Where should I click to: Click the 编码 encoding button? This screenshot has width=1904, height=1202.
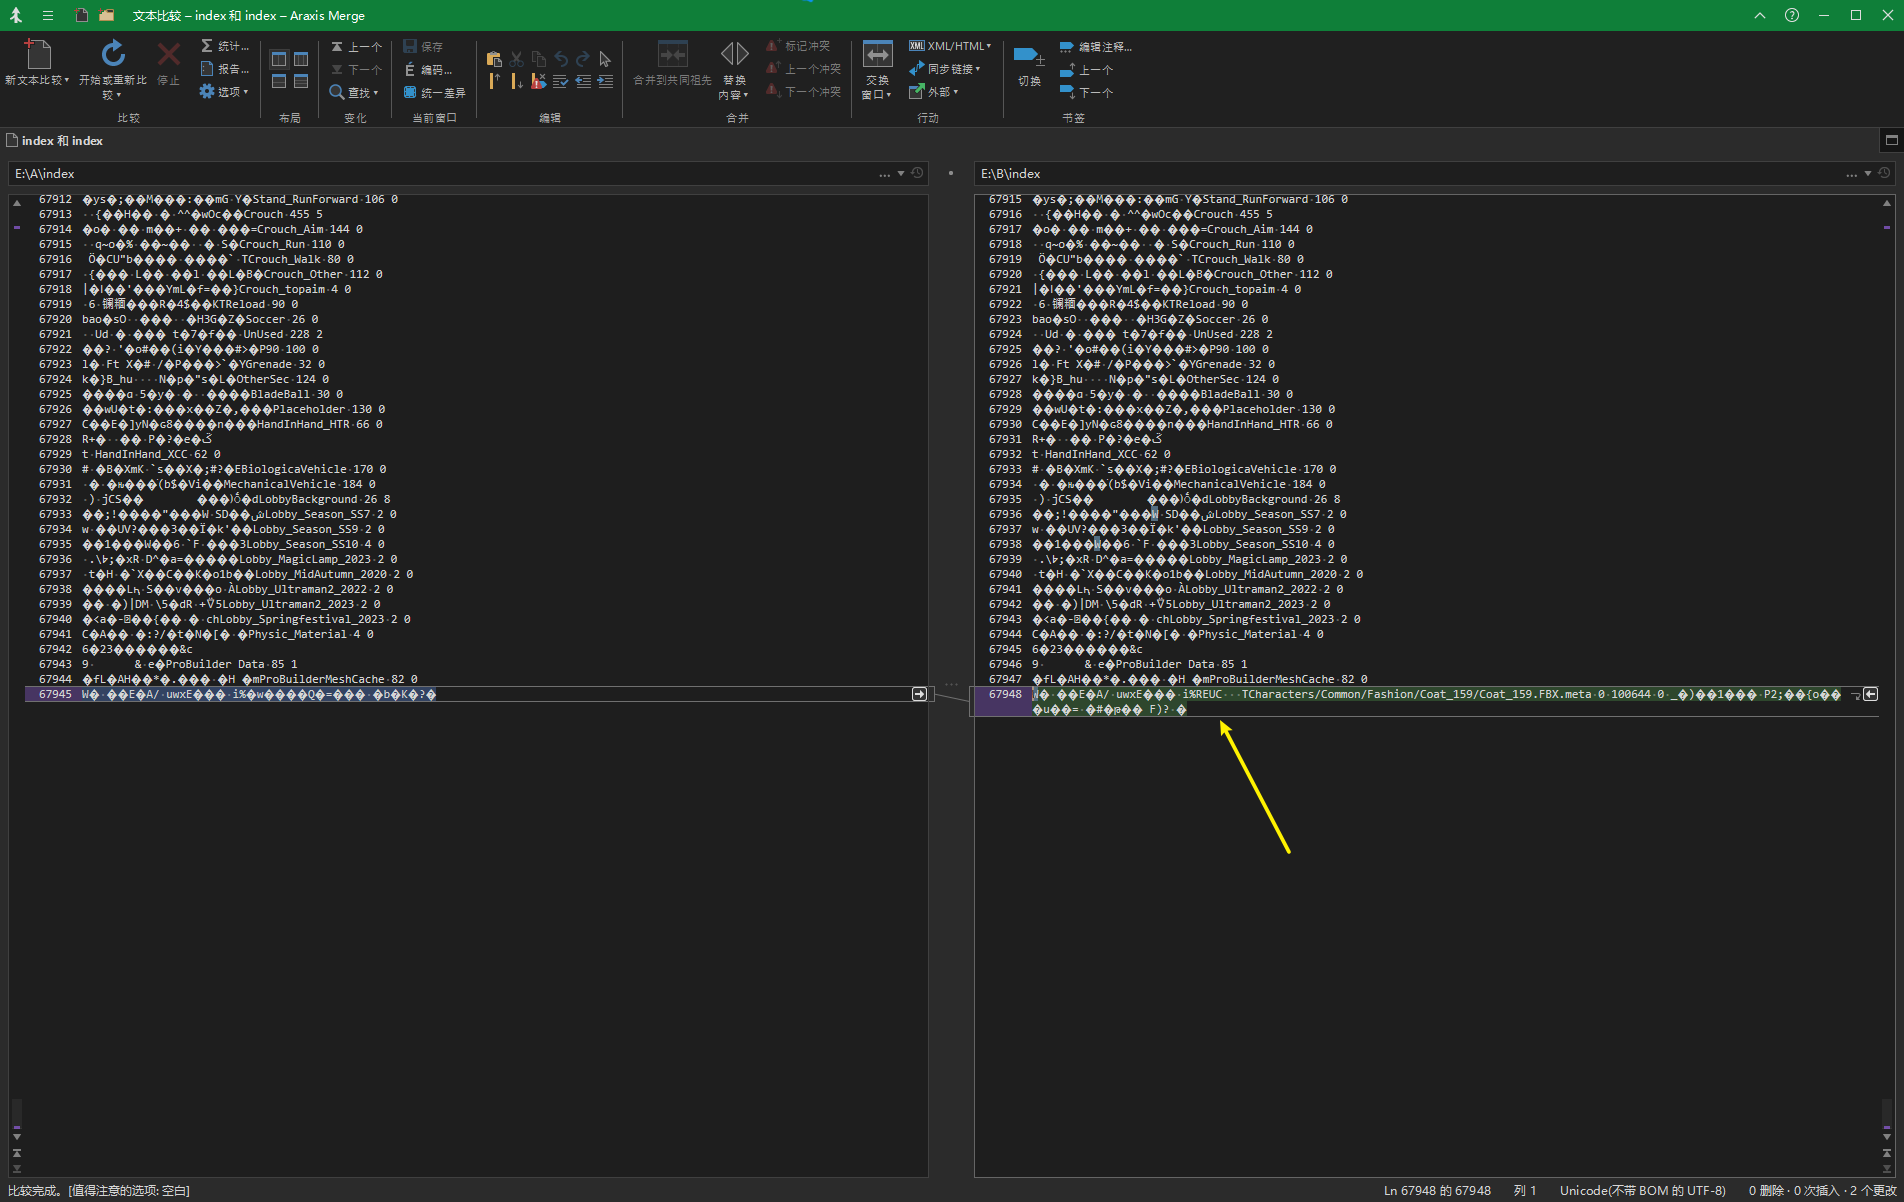coord(428,69)
